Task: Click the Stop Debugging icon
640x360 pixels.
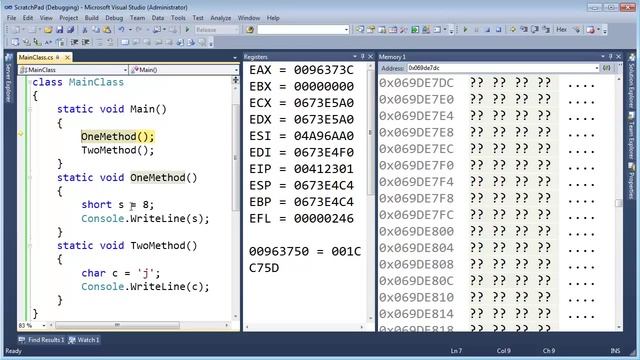Action: [487, 29]
